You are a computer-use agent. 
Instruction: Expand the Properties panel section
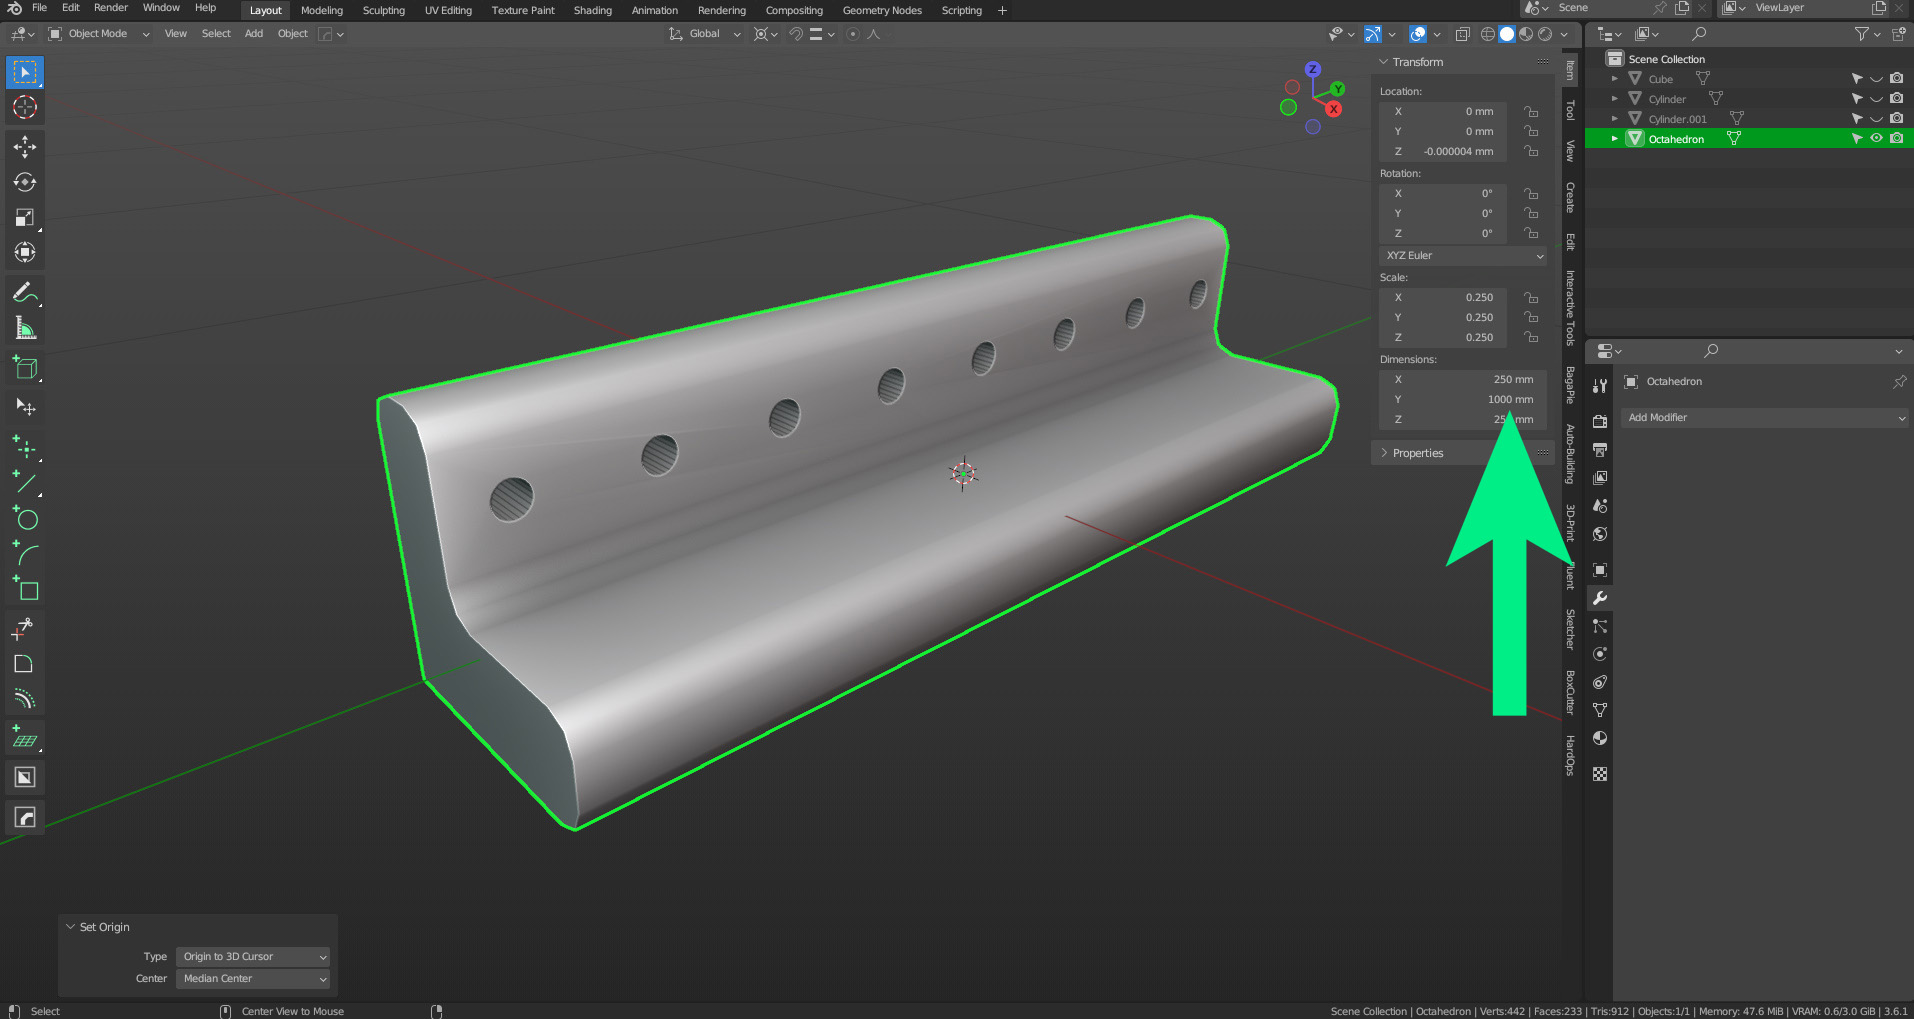1418,453
